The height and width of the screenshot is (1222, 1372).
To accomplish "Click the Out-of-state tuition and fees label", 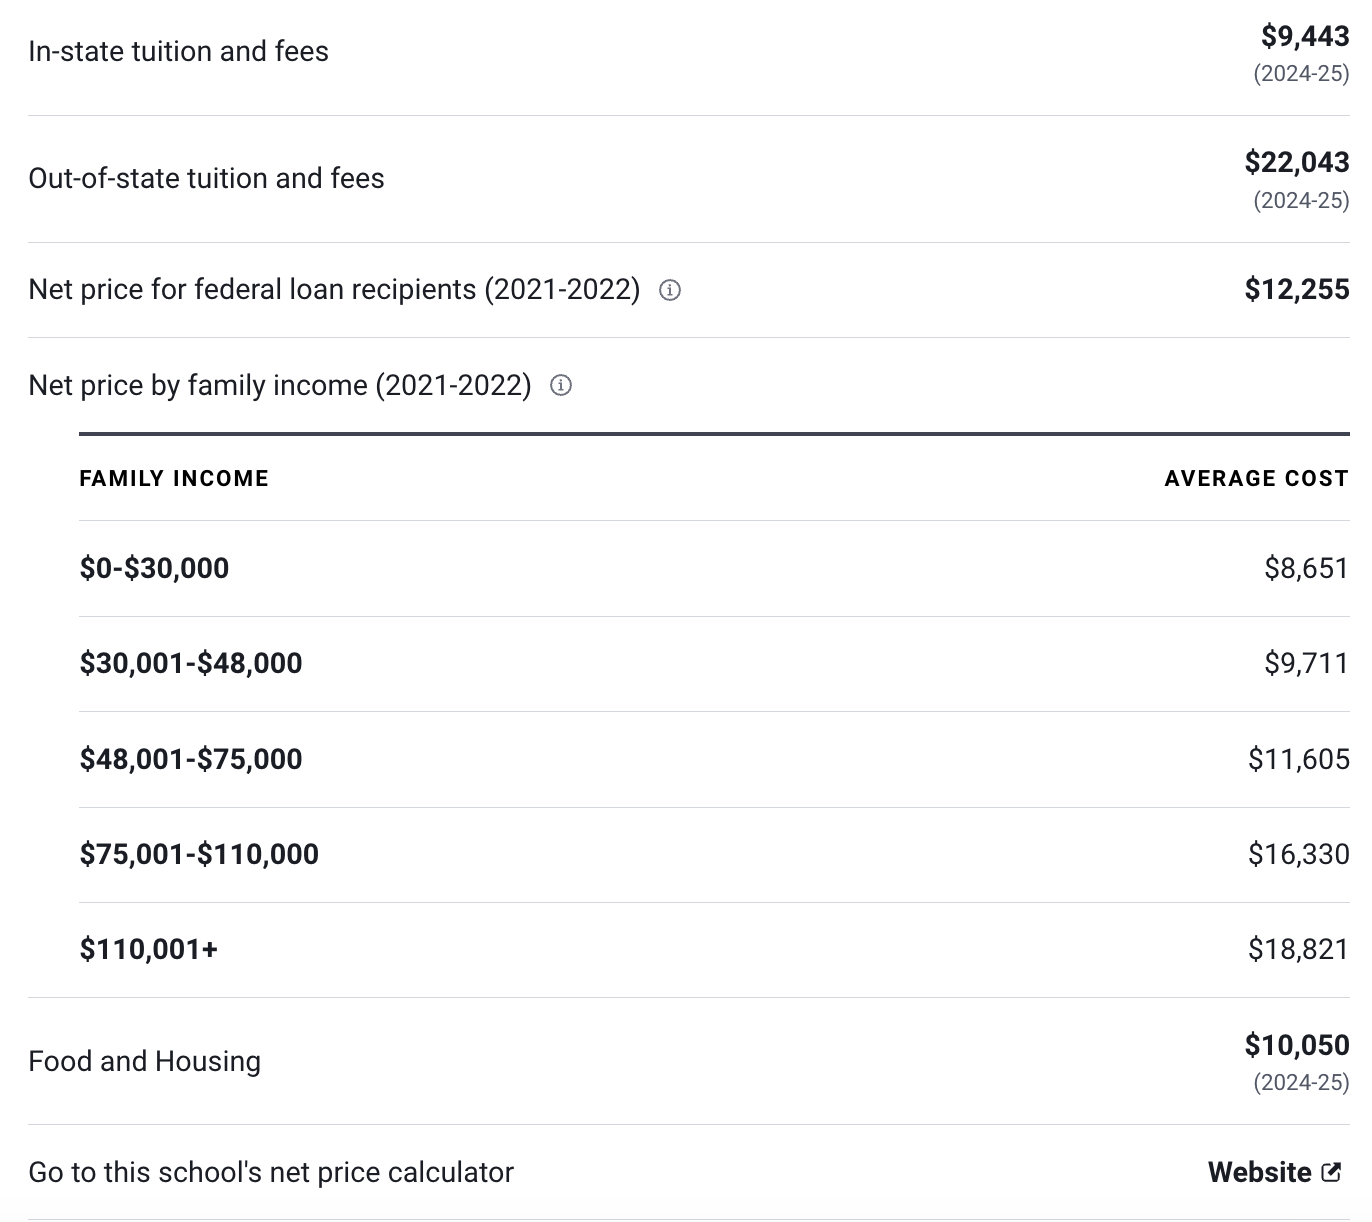I will tap(206, 178).
